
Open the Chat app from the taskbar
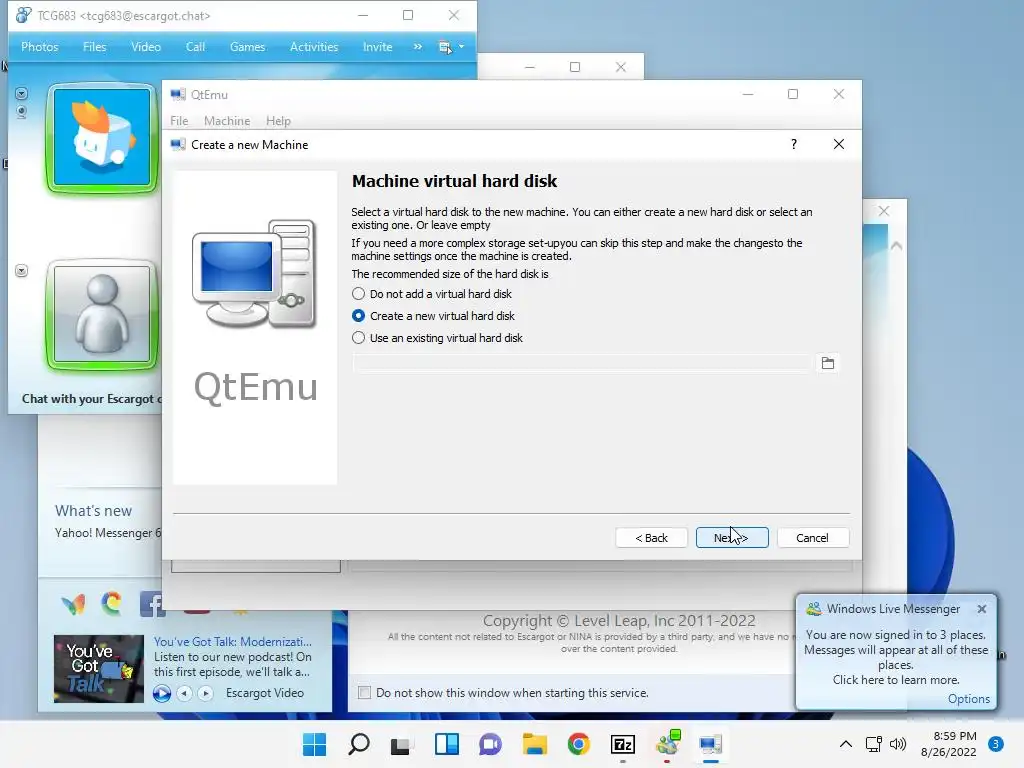[490, 744]
